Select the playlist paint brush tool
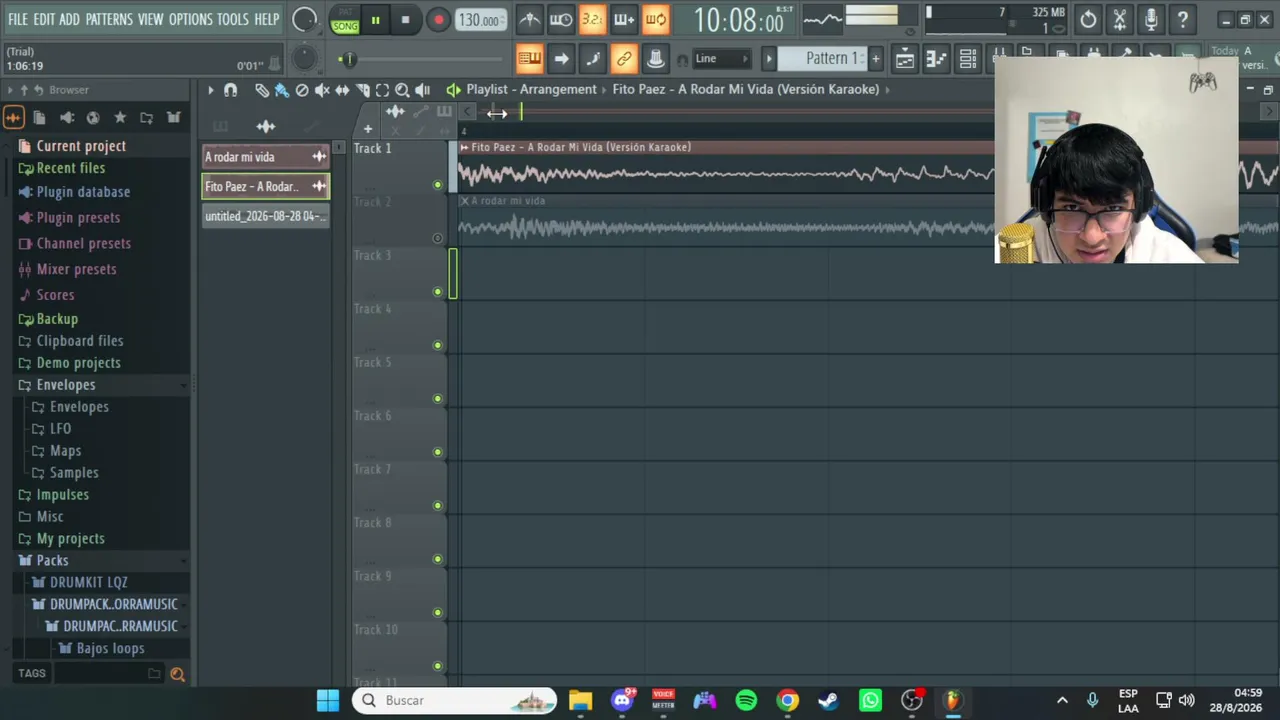Image resolution: width=1280 pixels, height=720 pixels. click(282, 90)
